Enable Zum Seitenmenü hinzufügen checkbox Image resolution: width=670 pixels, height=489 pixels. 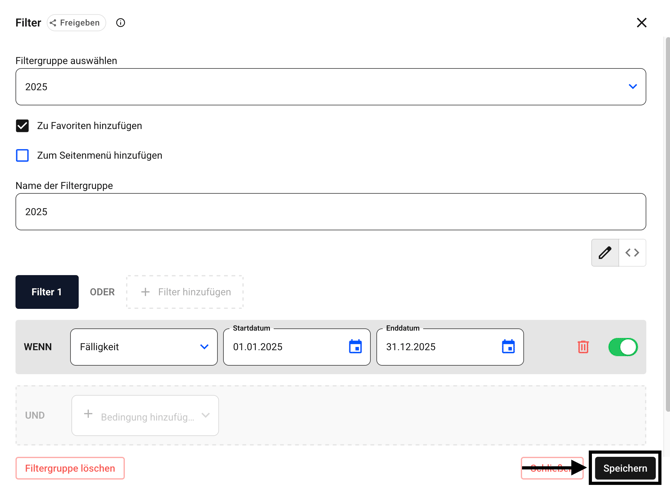click(22, 156)
